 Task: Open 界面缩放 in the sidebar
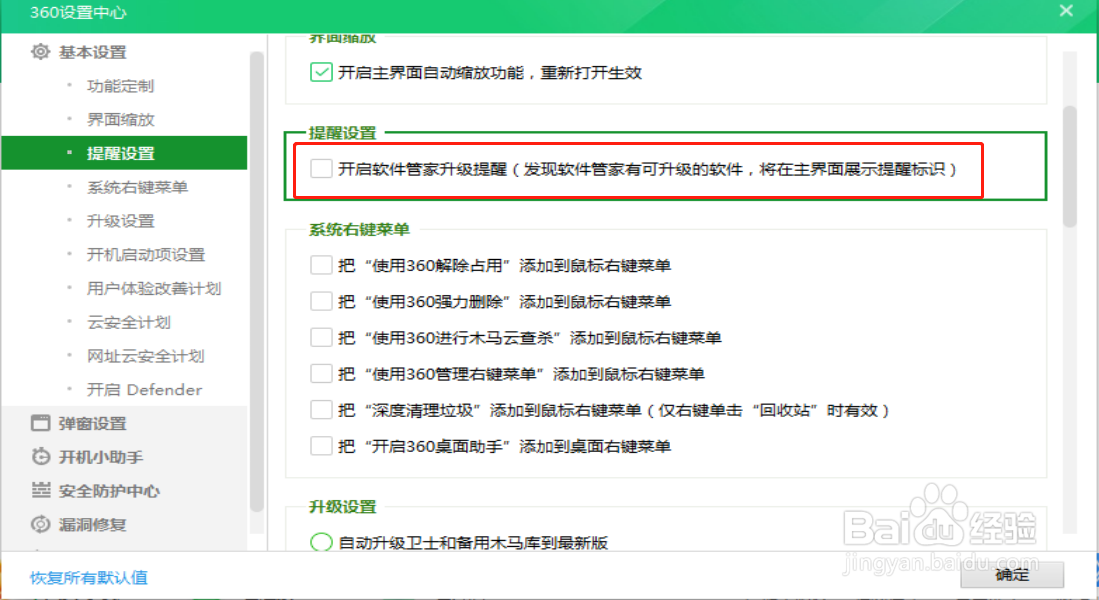(x=120, y=119)
